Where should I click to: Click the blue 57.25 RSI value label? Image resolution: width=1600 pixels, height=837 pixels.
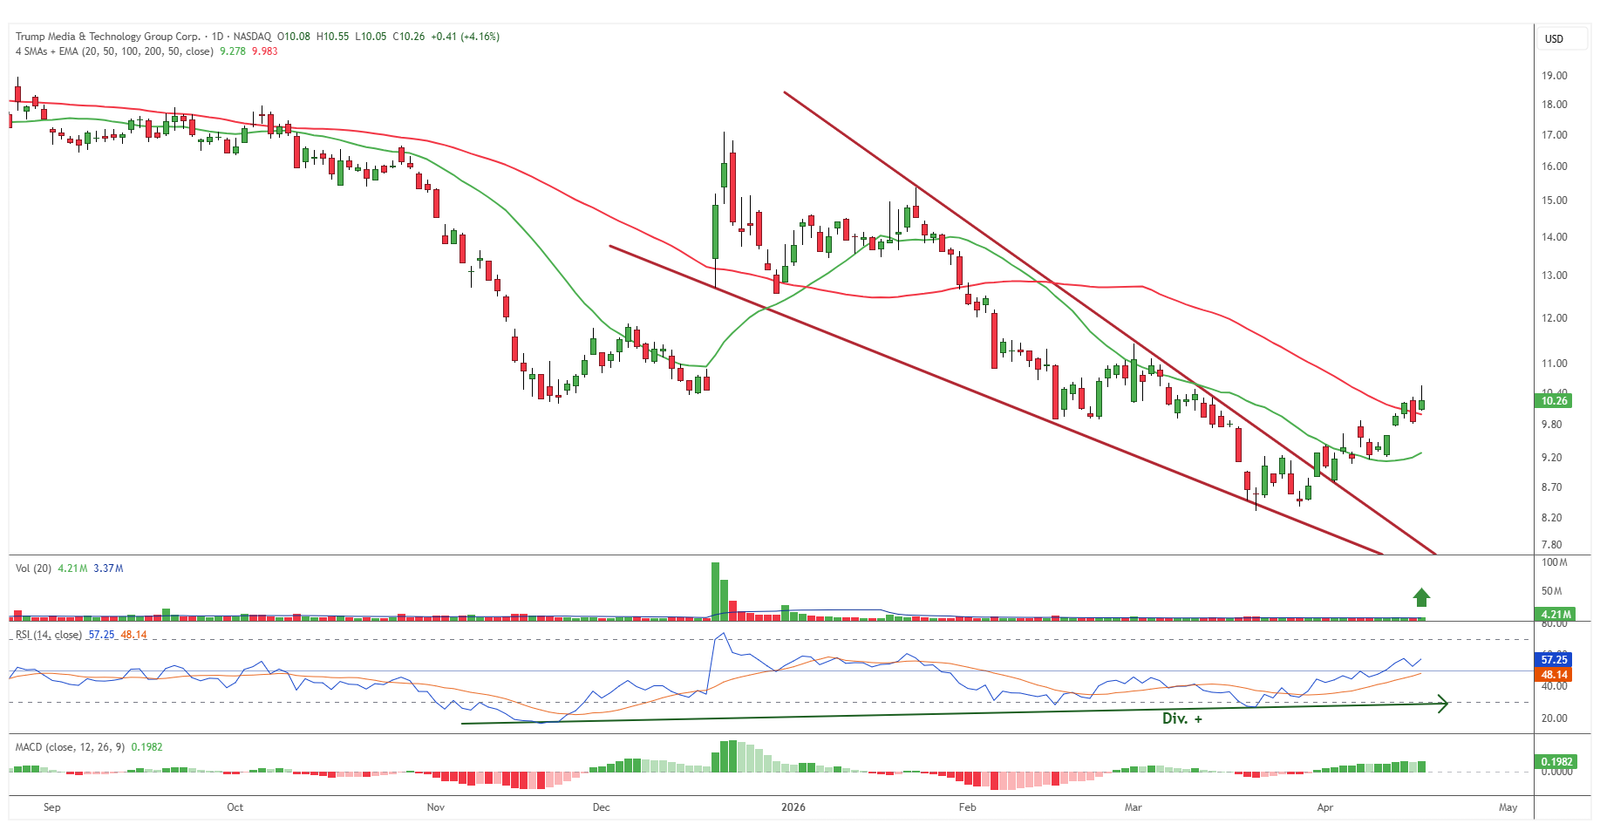(x=1554, y=660)
